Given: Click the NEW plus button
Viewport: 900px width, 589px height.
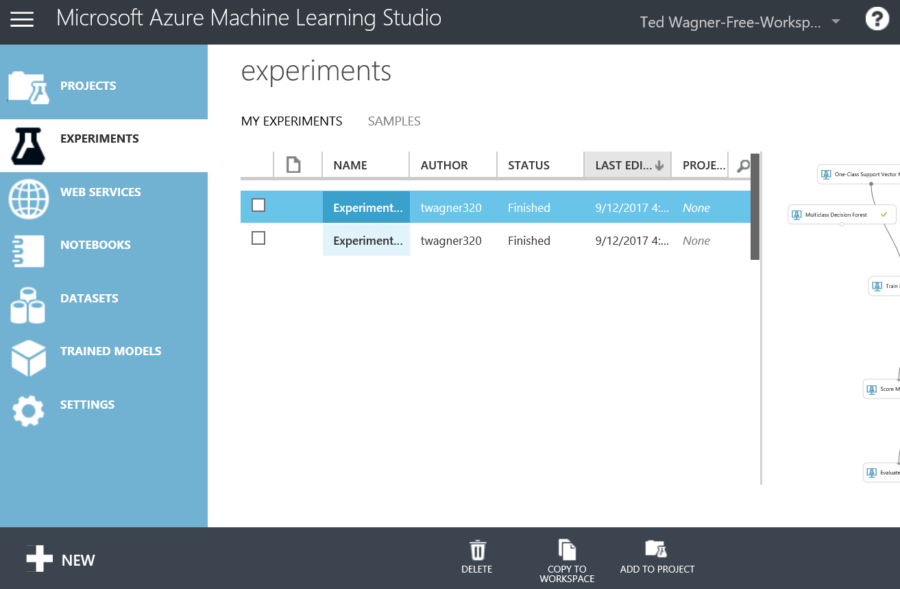Looking at the screenshot, I should pos(61,559).
